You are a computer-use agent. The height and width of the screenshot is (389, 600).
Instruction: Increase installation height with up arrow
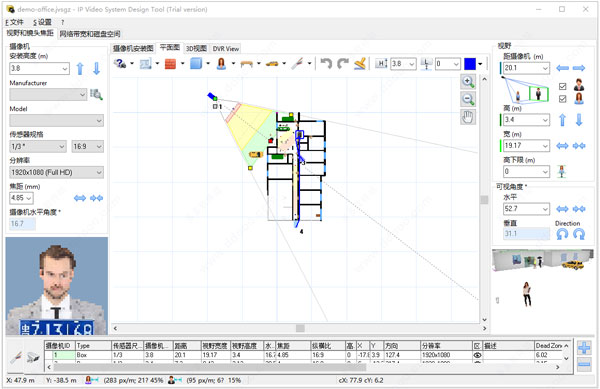(80, 69)
